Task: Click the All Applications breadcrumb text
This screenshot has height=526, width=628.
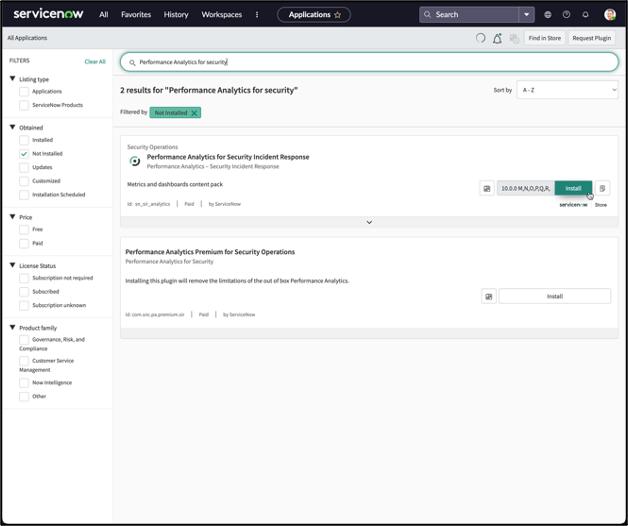Action: [x=27, y=38]
